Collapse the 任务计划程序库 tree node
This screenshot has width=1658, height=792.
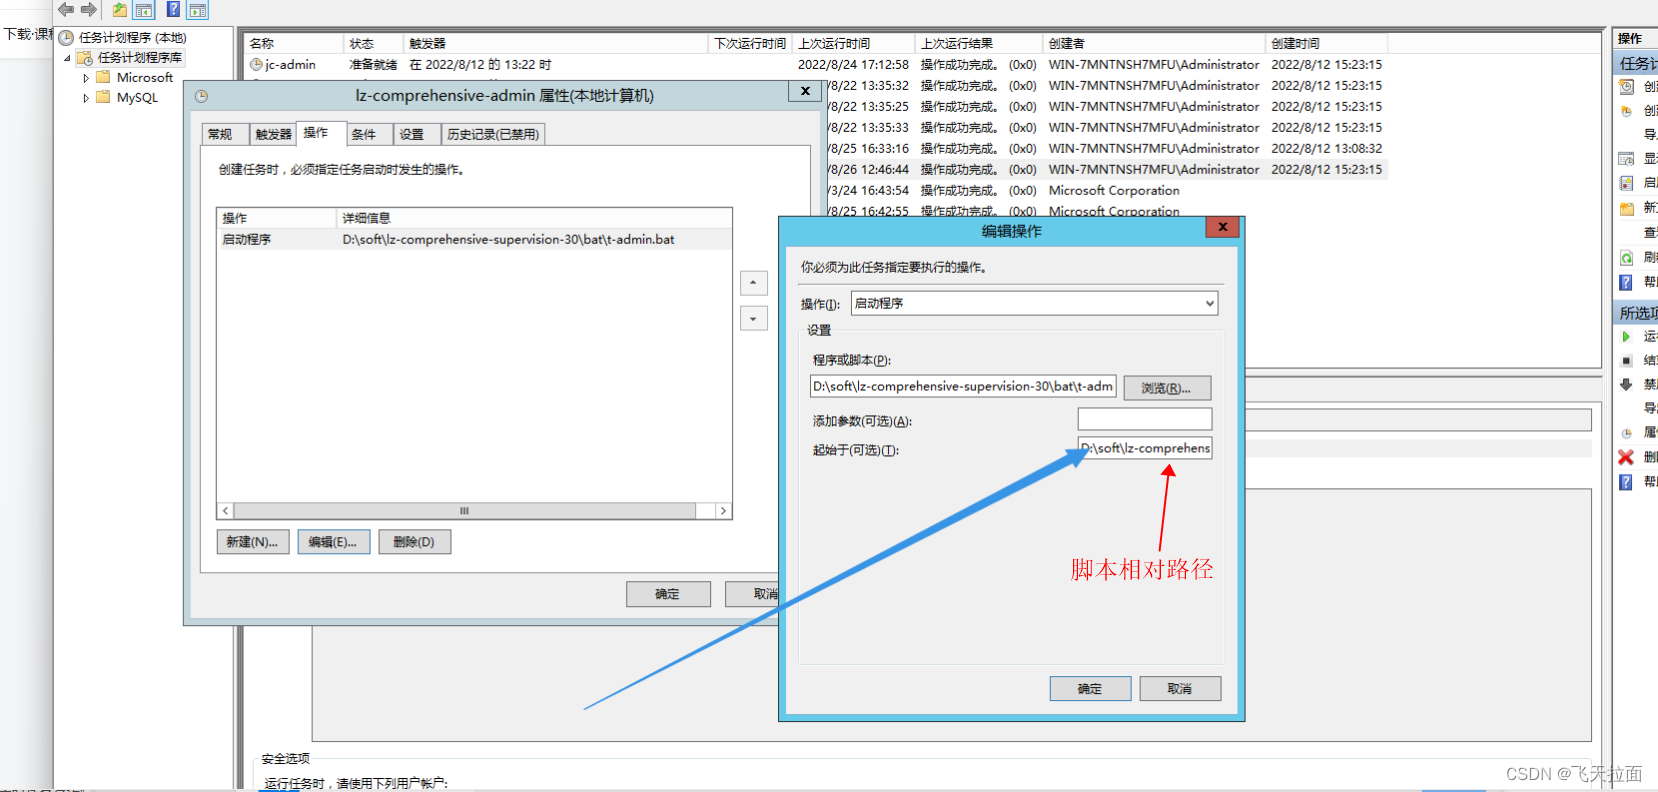coord(68,58)
